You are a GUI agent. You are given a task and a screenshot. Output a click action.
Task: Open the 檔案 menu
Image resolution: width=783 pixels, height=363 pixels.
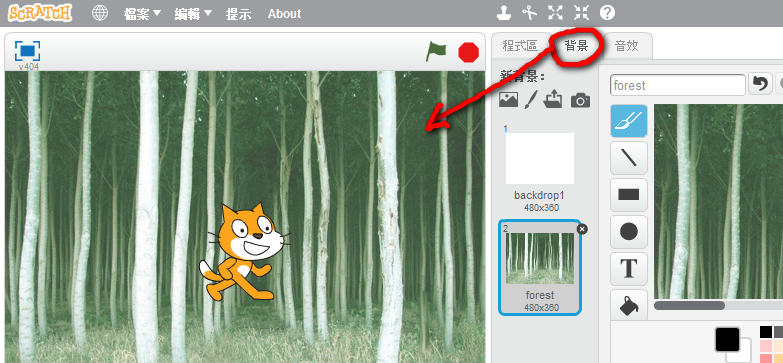point(142,13)
